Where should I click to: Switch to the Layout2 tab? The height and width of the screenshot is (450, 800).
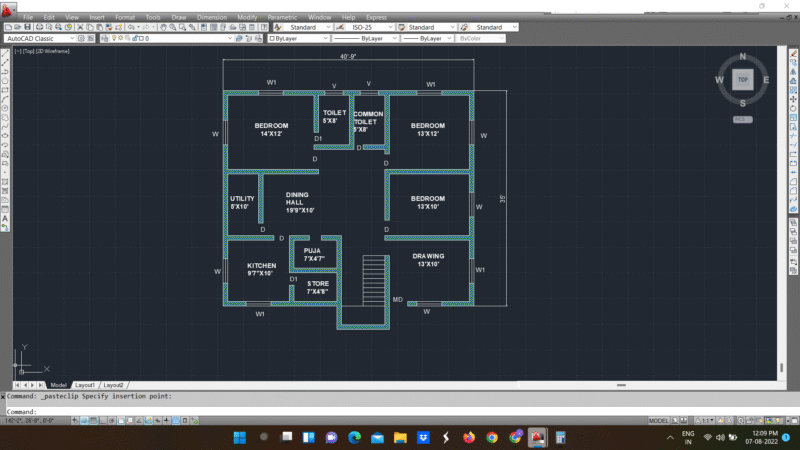[113, 385]
